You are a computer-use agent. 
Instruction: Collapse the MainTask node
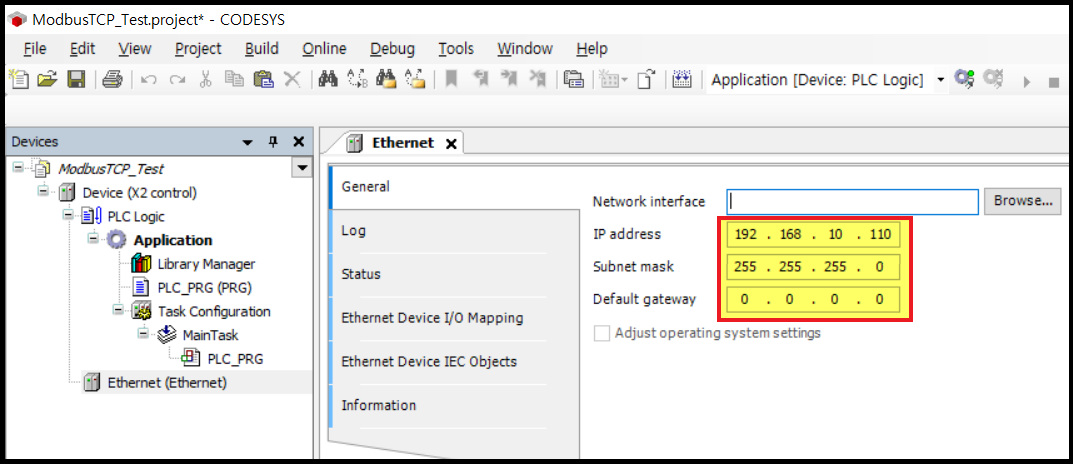coord(142,335)
